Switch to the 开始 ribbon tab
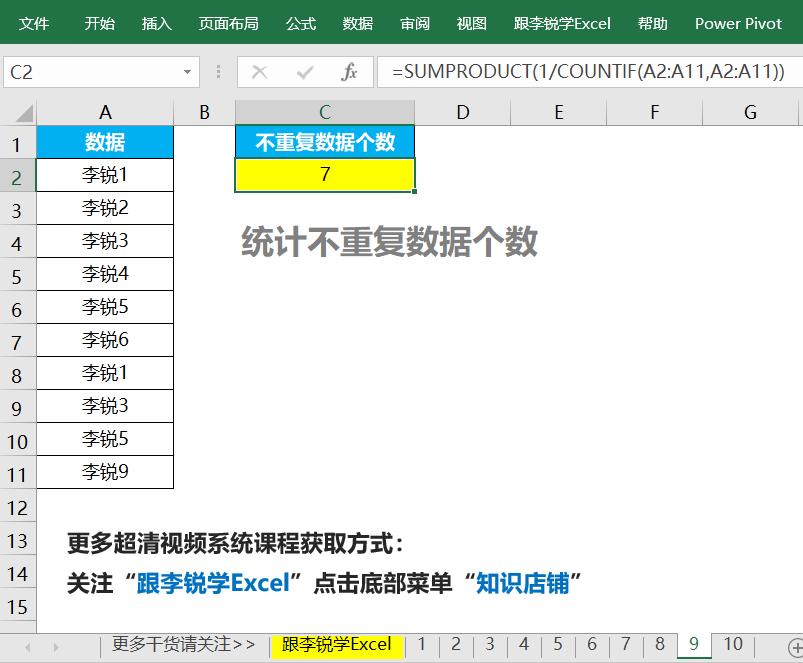Viewport: 803px width, 663px height. [98, 23]
